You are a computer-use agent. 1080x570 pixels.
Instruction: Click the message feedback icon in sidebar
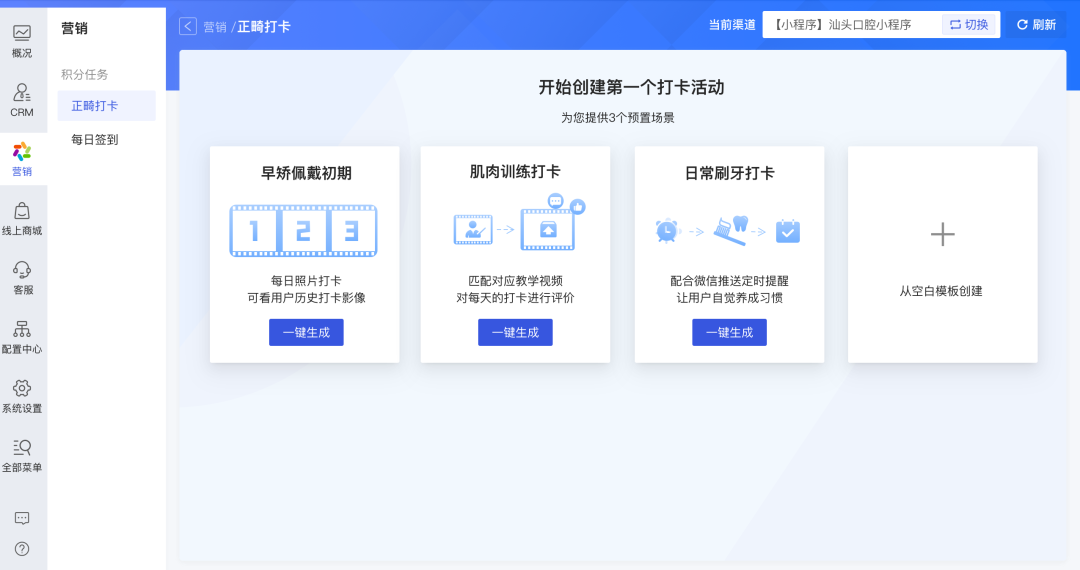point(22,518)
